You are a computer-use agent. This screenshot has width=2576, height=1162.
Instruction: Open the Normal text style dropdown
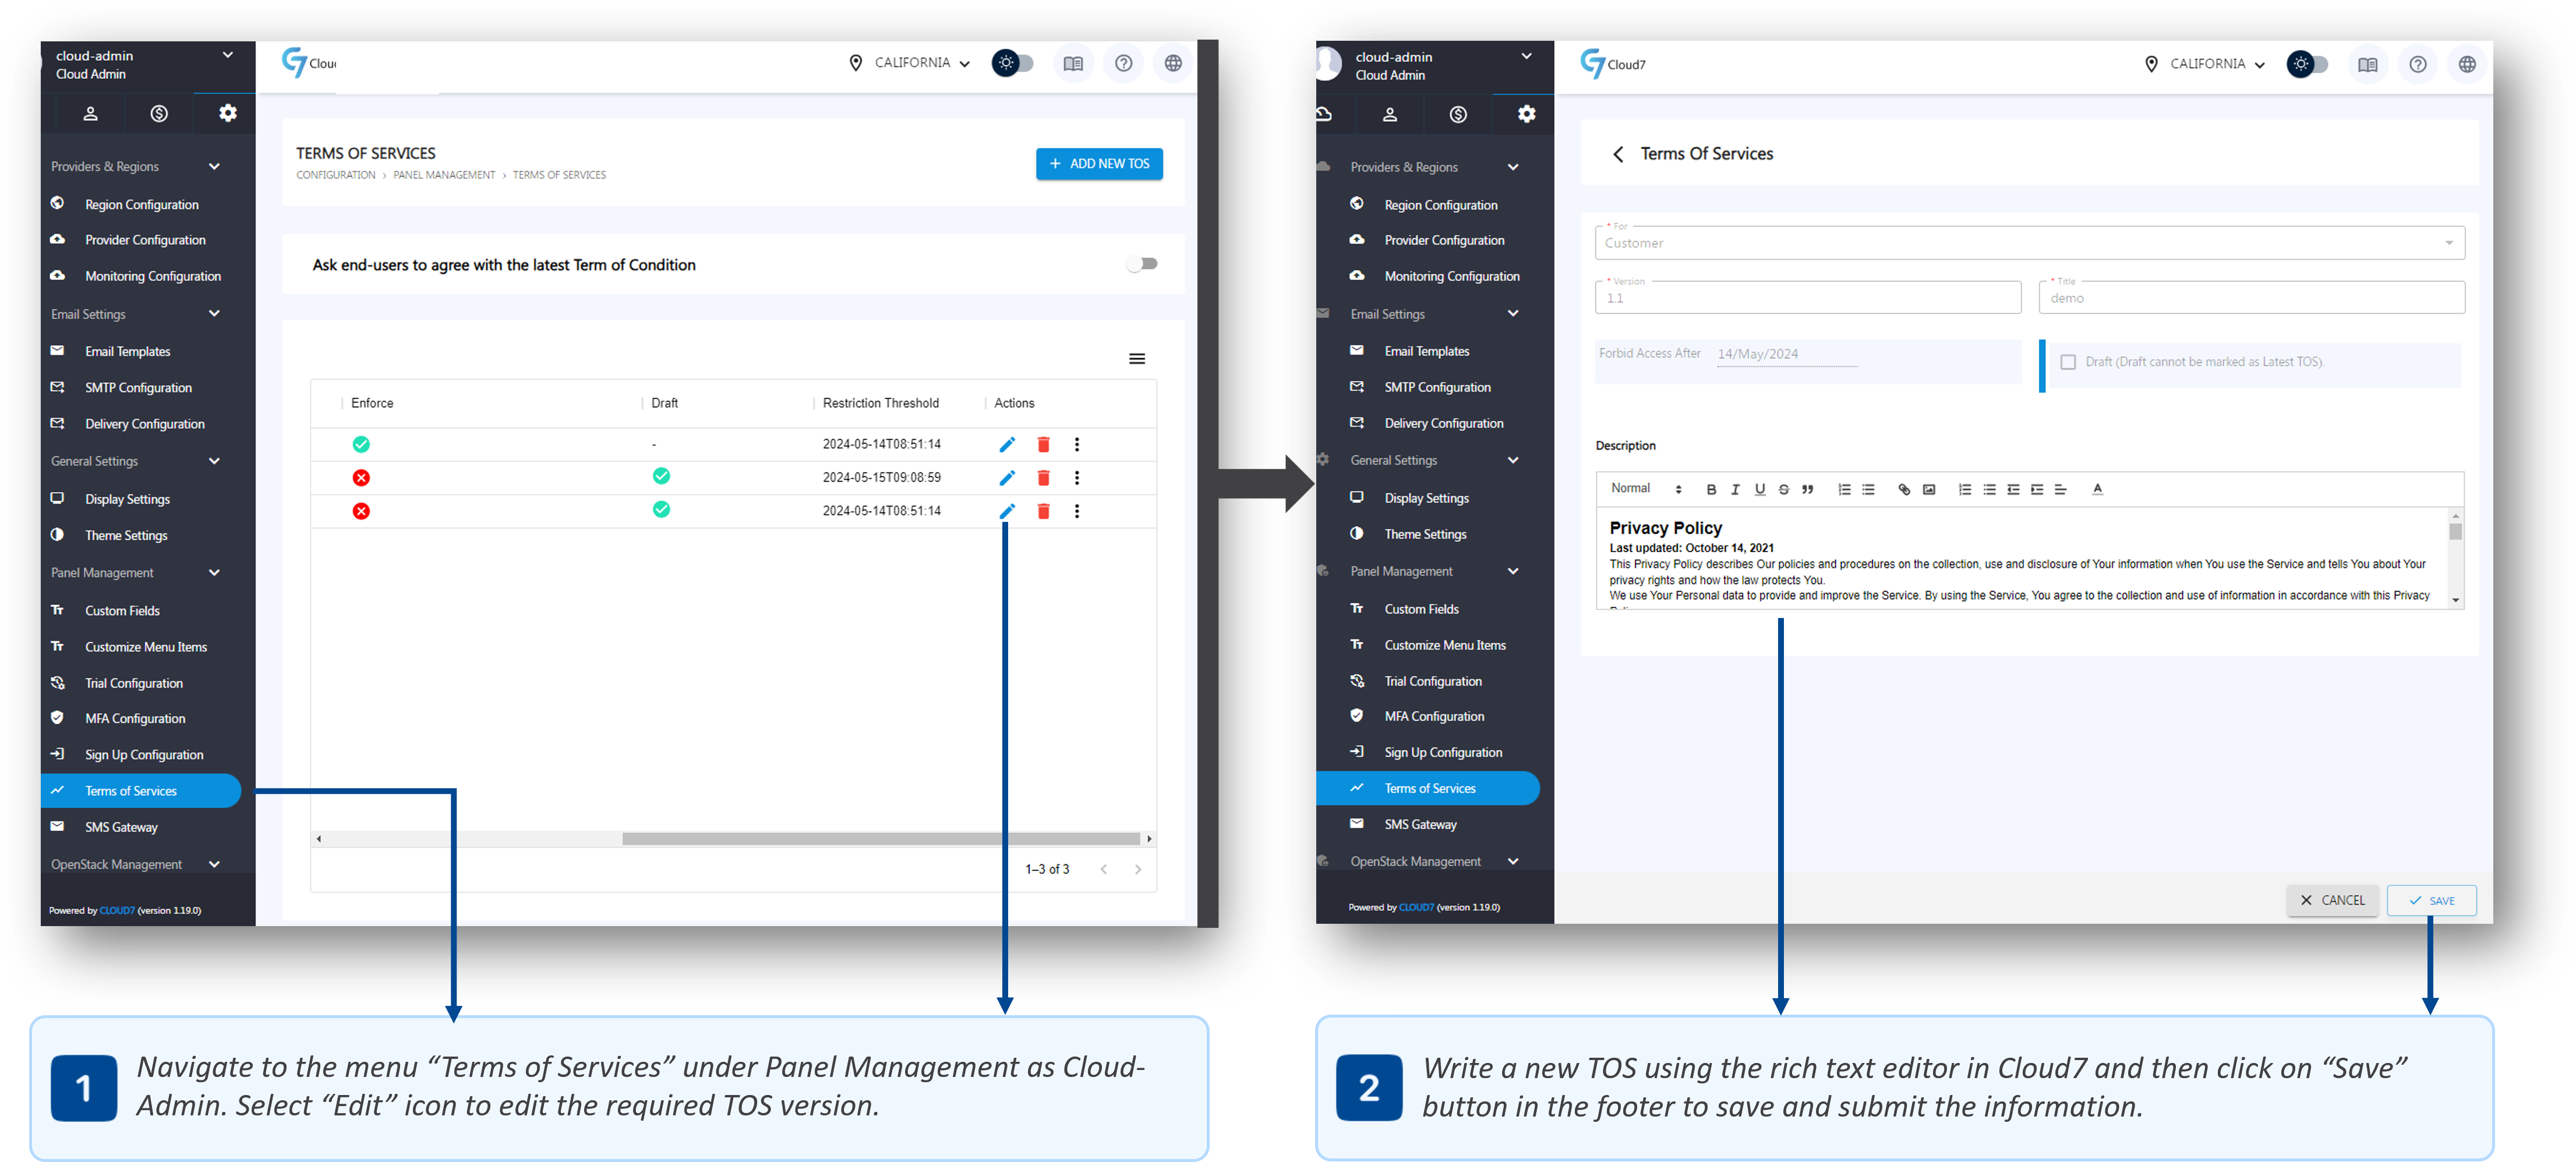coord(1645,489)
